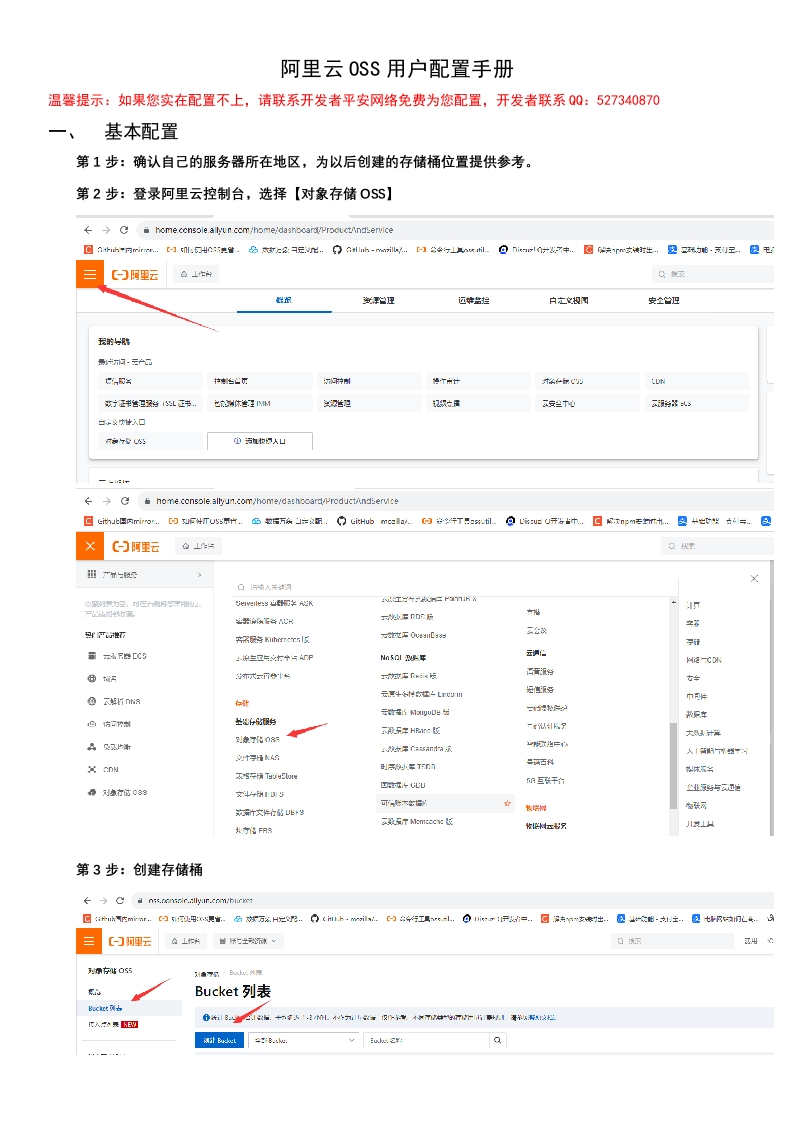
Task: Click the star icon in product list
Action: [508, 803]
